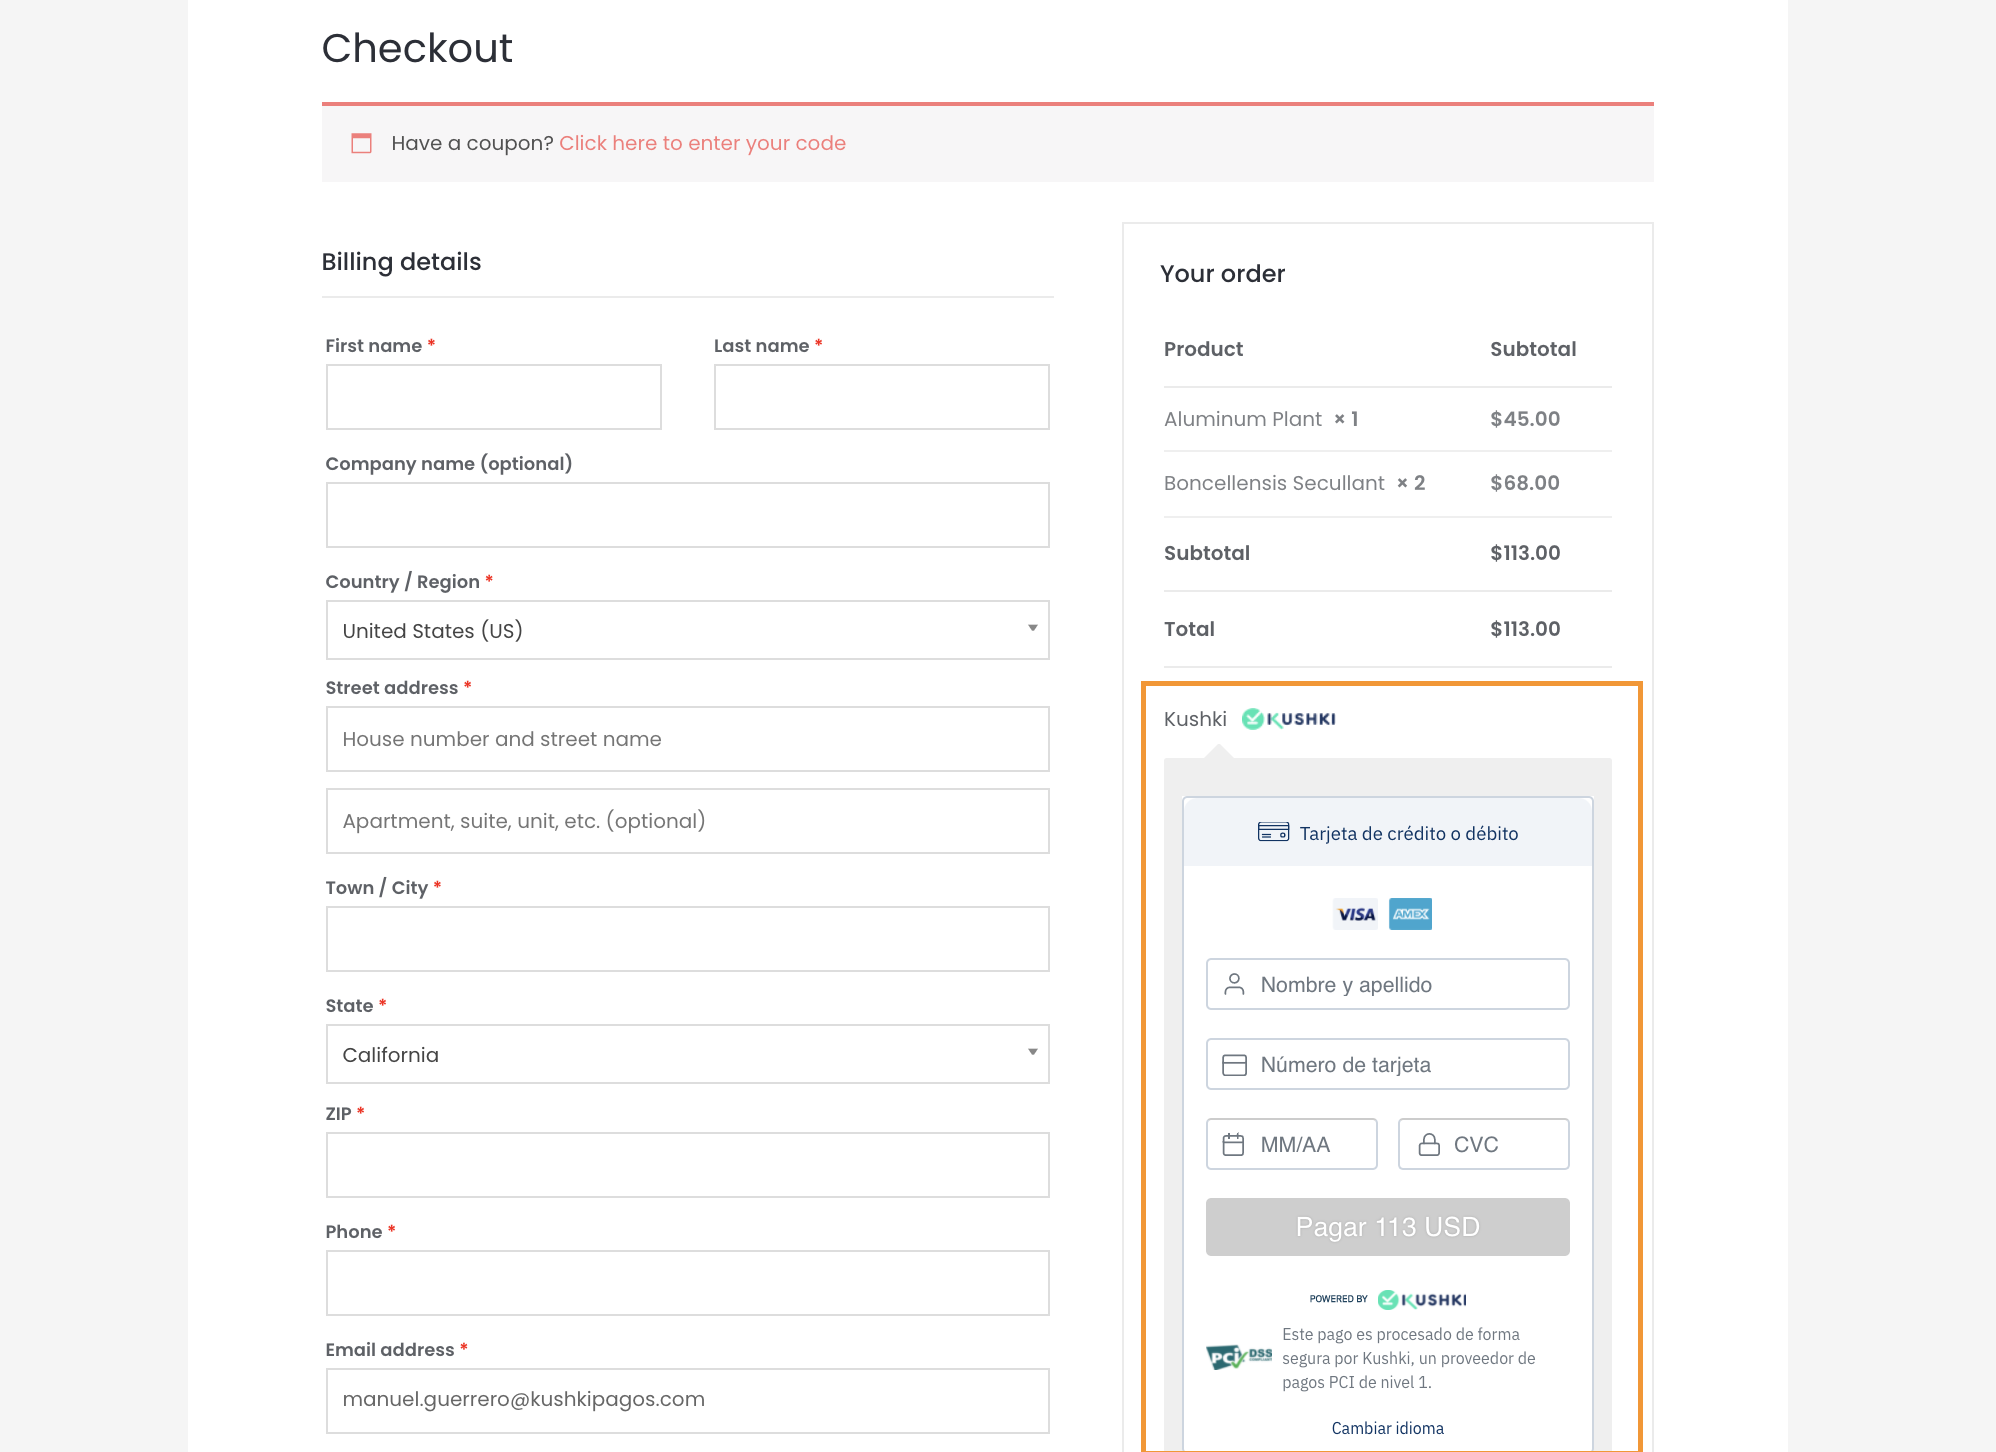Open the Country / Region dropdown

[687, 630]
